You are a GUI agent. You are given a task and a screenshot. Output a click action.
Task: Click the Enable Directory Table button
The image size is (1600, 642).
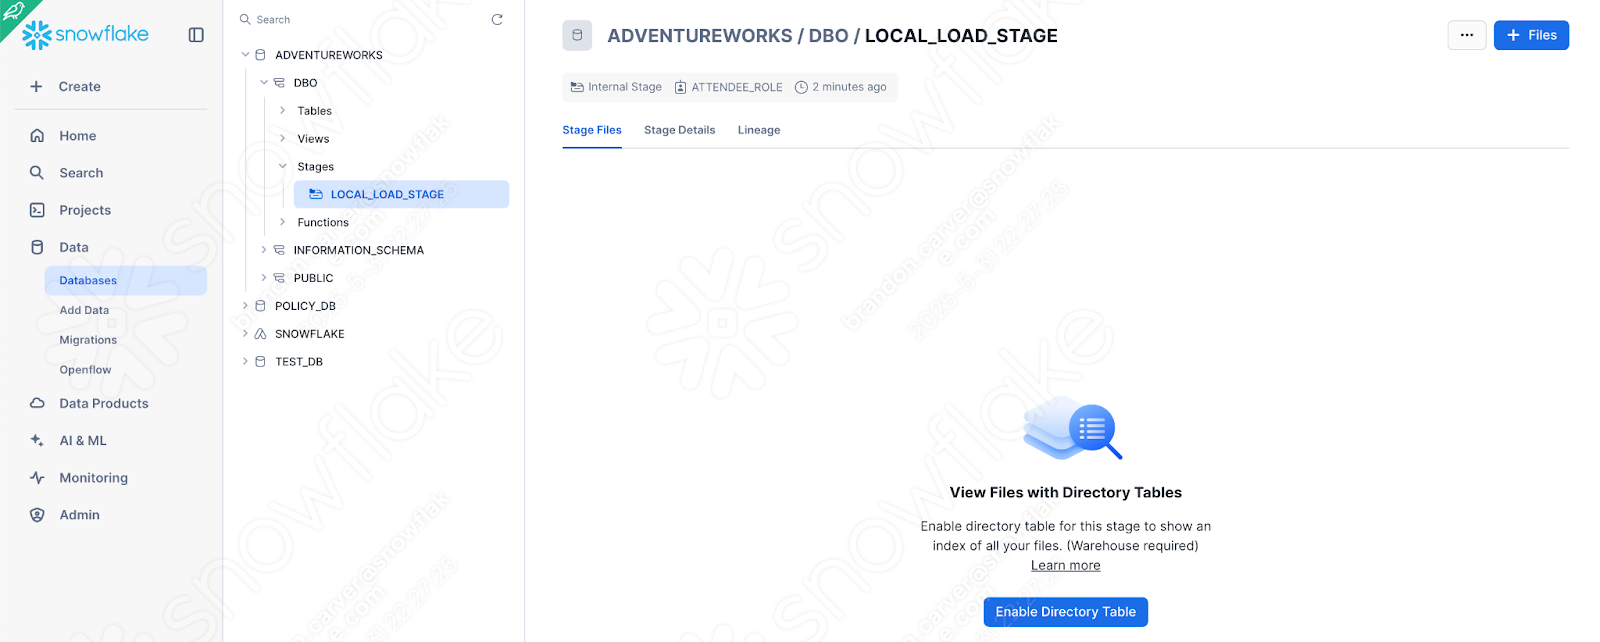pos(1065,612)
